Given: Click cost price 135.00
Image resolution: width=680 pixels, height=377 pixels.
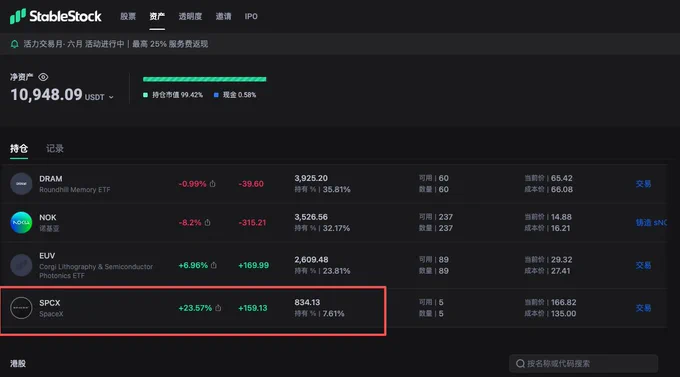Looking at the screenshot, I should coord(563,314).
